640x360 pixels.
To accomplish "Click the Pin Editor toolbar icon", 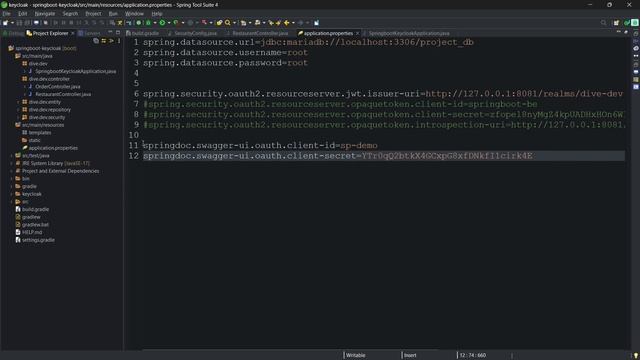I will [316, 23].
